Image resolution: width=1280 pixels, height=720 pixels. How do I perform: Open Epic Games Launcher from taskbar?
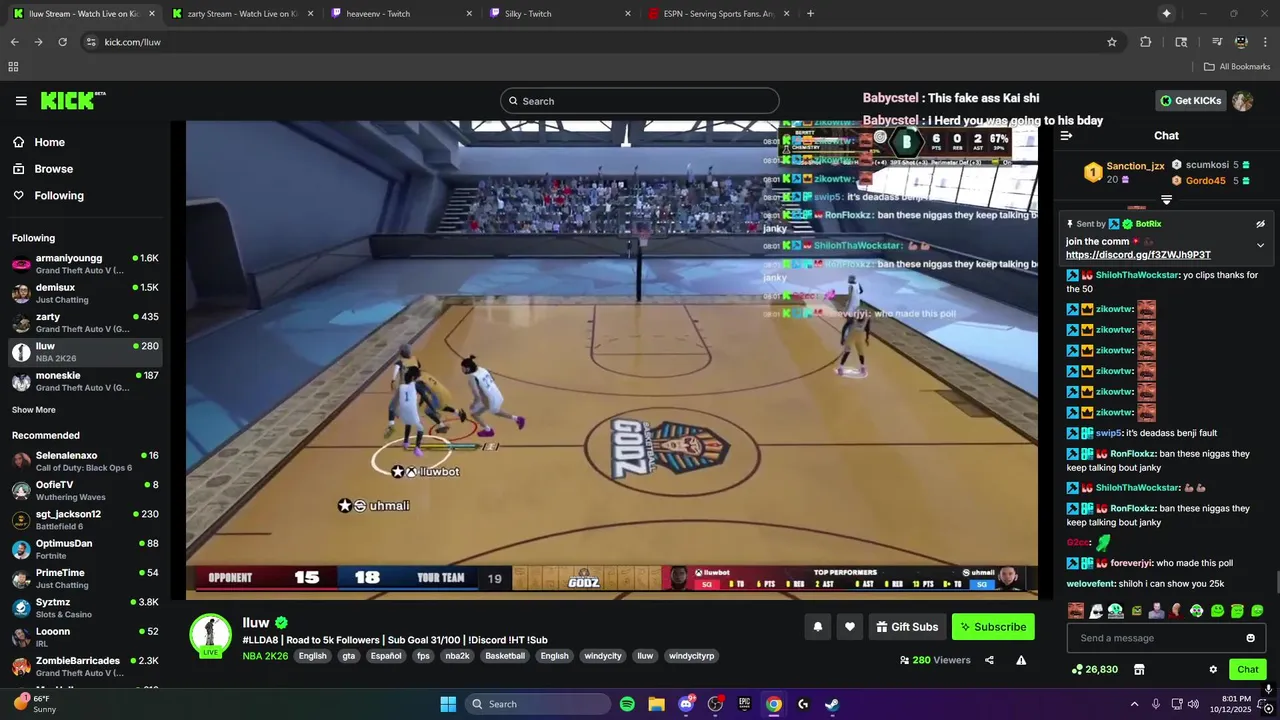coord(744,704)
